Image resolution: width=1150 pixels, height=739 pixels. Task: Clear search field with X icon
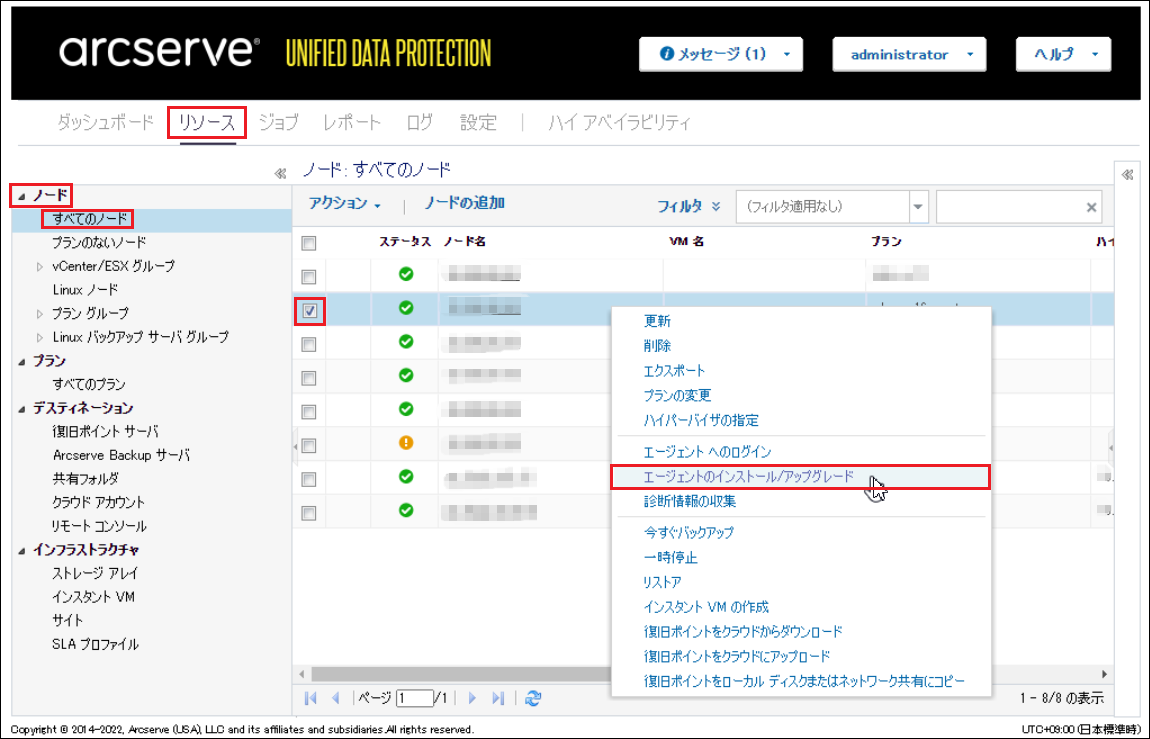1091,207
